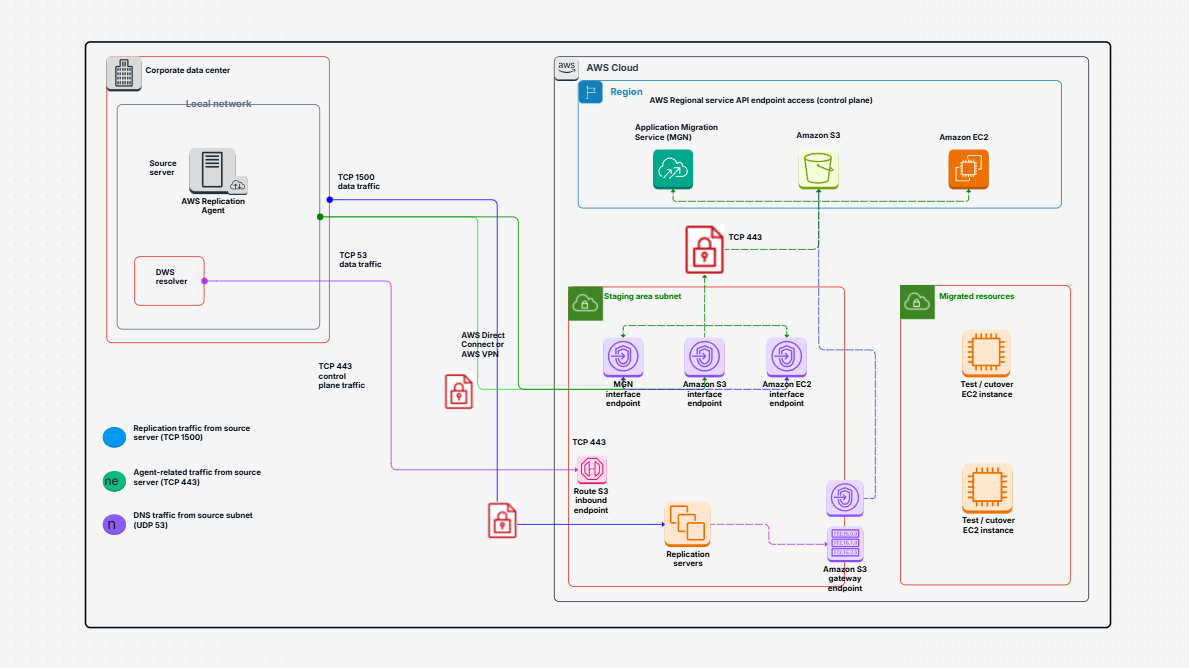Screen dimensions: 1189x668
Task: Click the Amazon S3 bucket icon
Action: [818, 169]
